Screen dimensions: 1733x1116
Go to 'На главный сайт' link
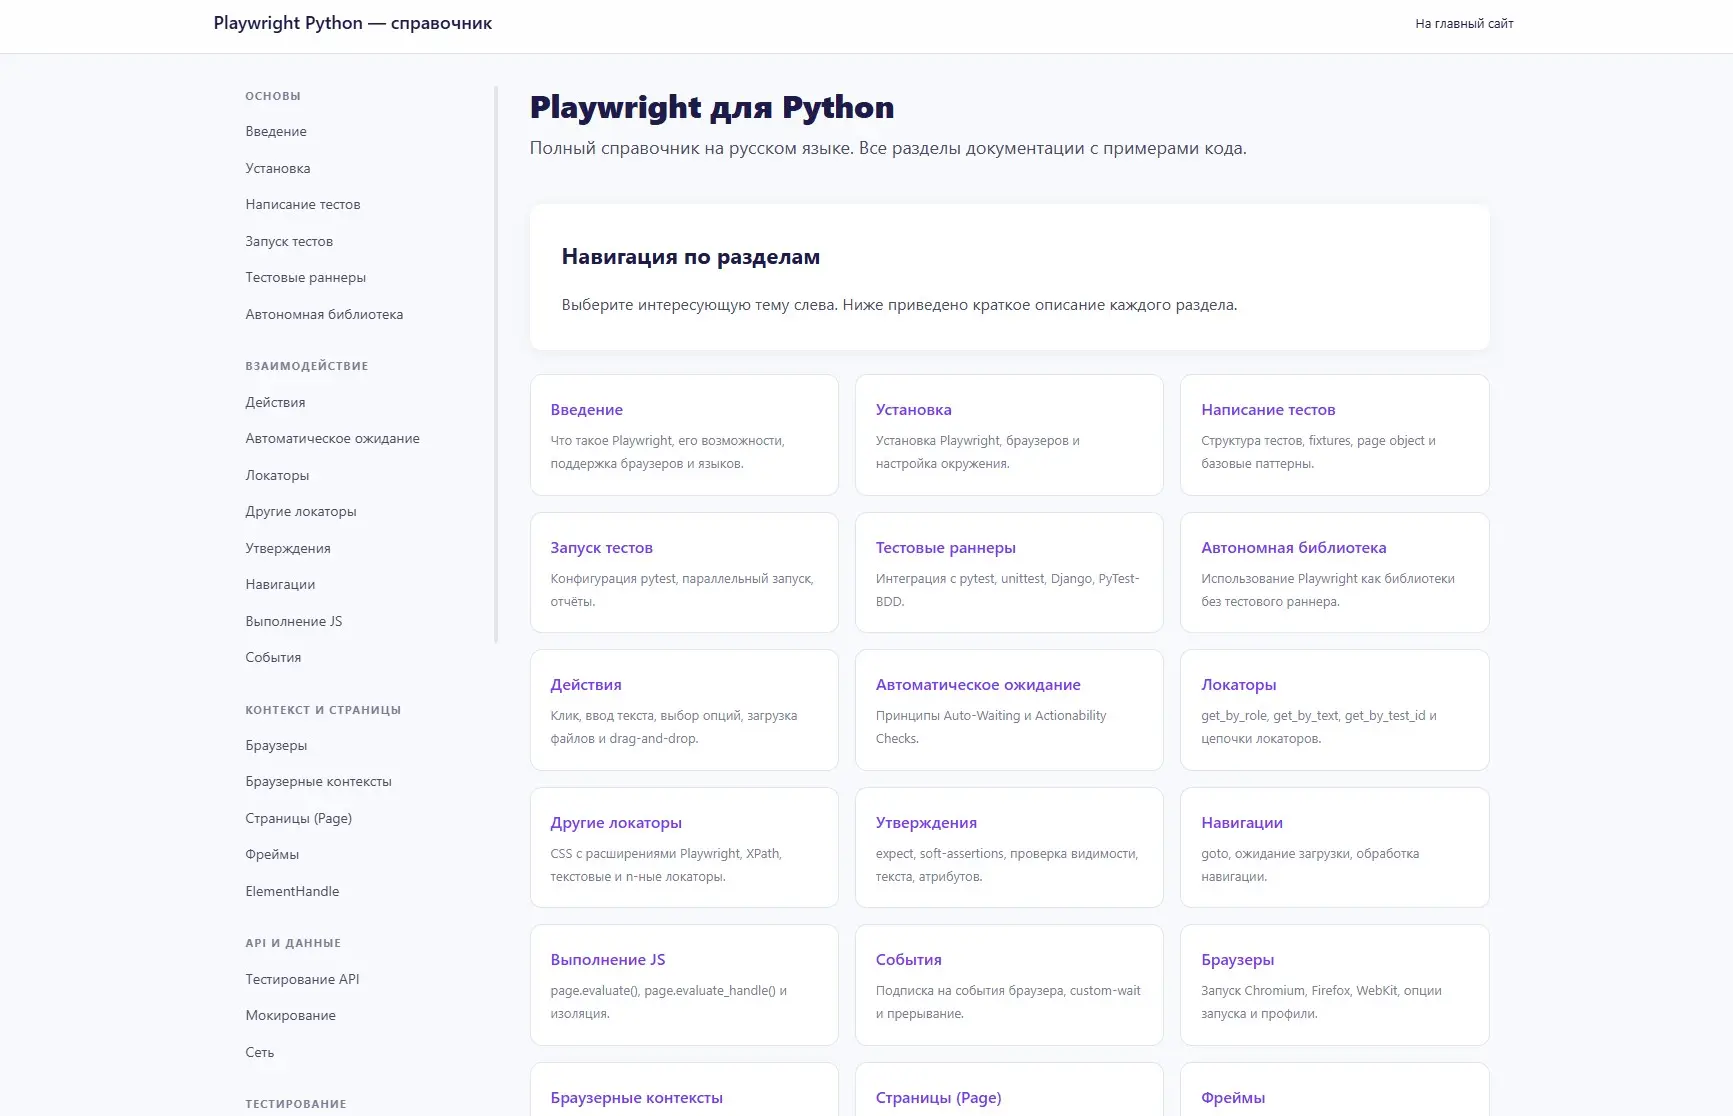(x=1464, y=24)
